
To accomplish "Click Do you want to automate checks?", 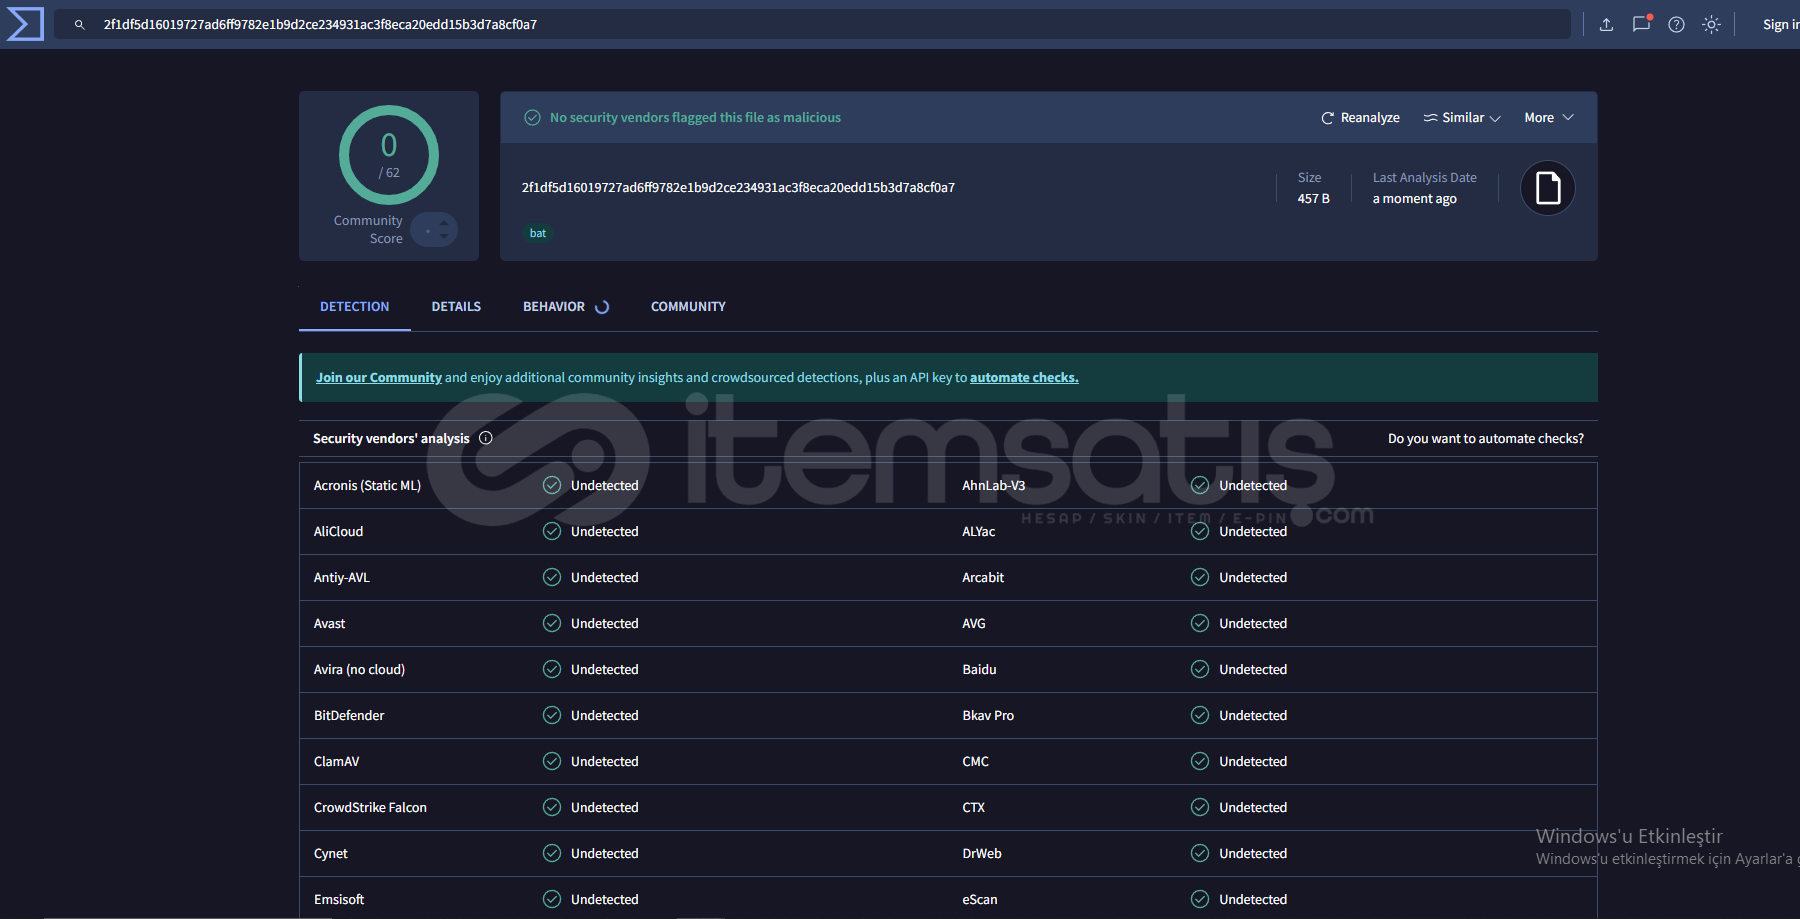I will [1486, 439].
